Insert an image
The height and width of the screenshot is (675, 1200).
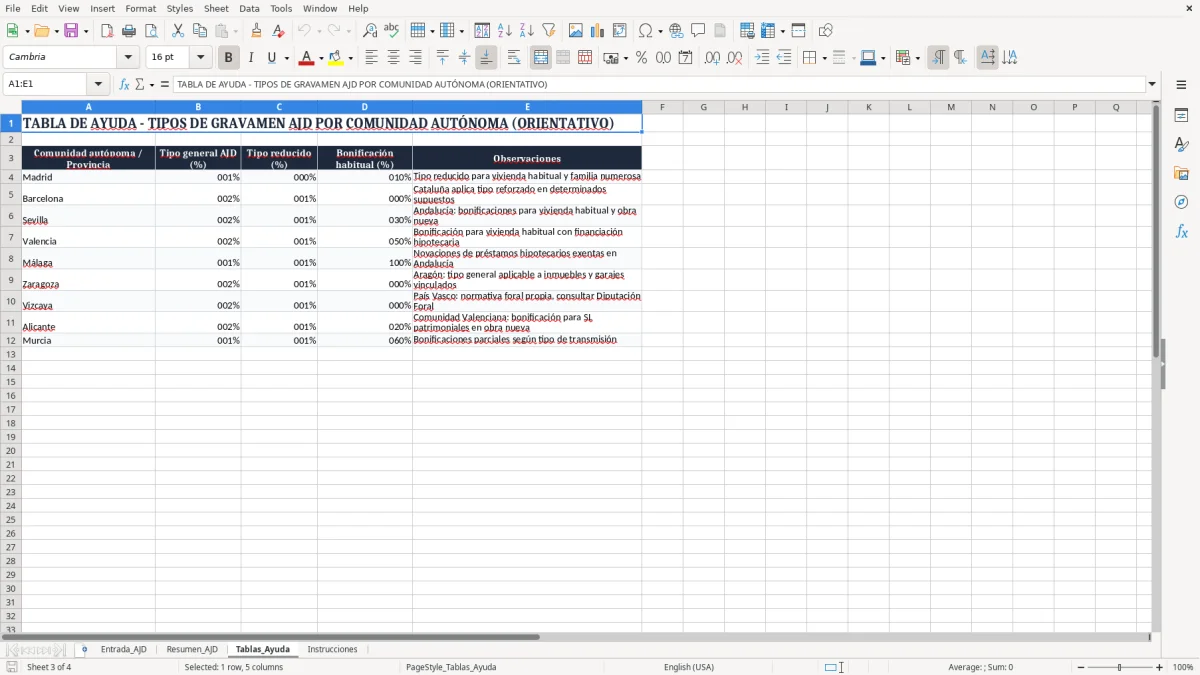pos(576,31)
